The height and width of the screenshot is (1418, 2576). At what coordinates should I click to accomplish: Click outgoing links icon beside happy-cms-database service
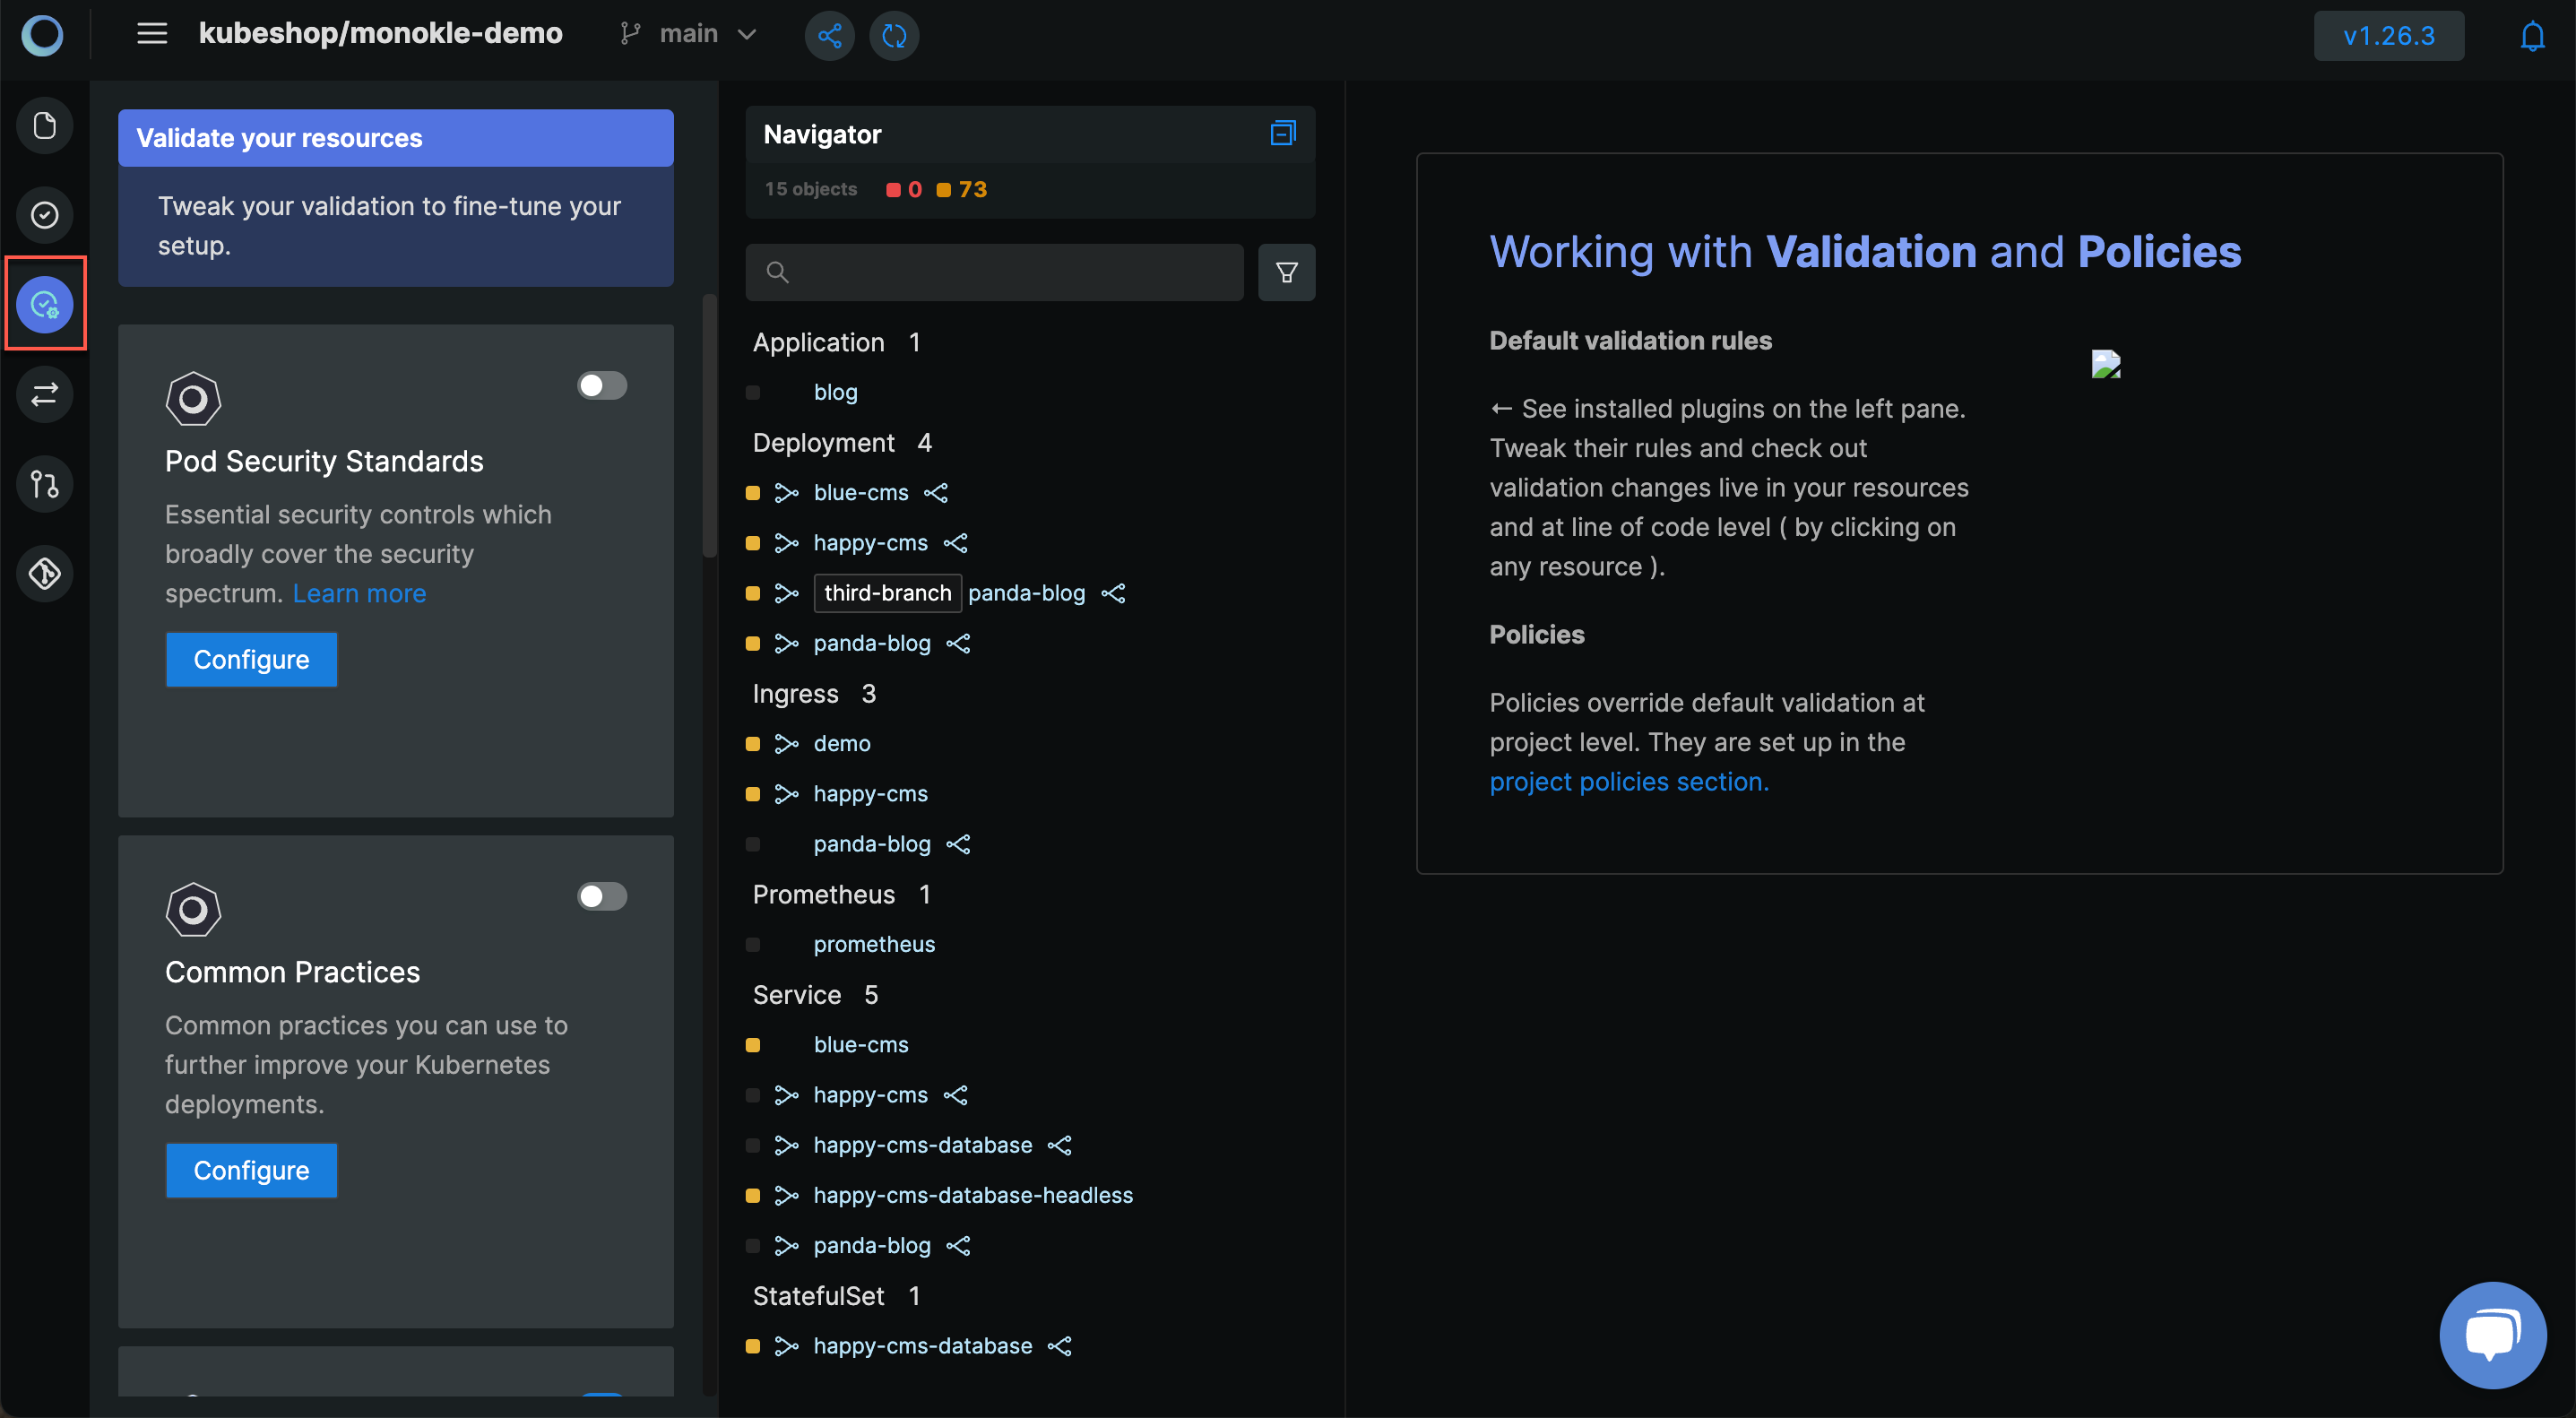pyautogui.click(x=1060, y=1145)
